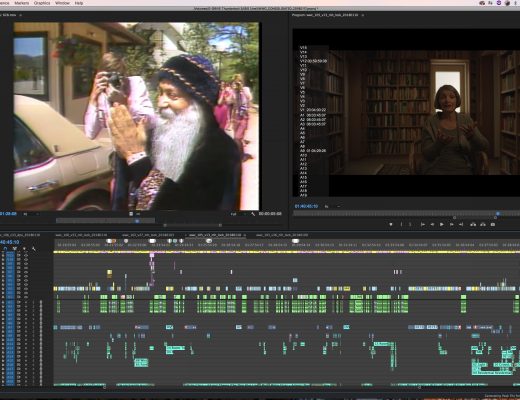This screenshot has height=400, width=520.
Task: Click the Source monitor settings wrench
Action: tap(253, 214)
